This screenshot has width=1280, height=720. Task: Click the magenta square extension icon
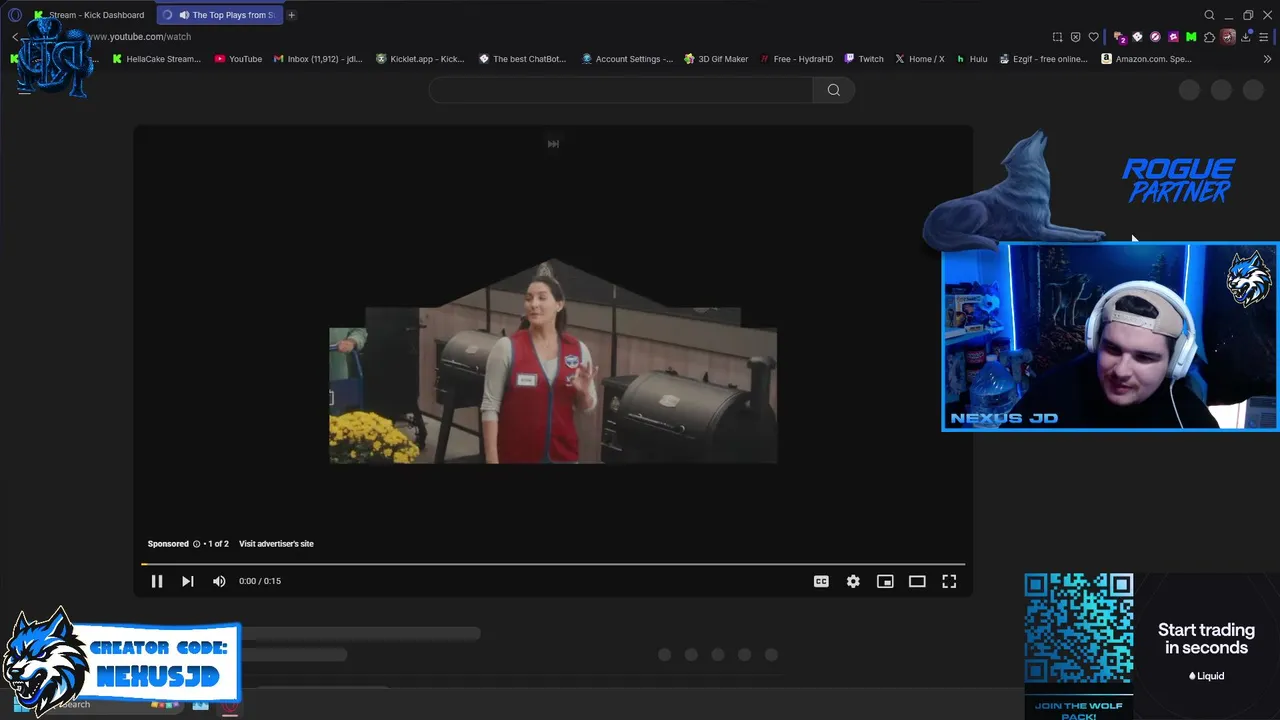[1173, 37]
